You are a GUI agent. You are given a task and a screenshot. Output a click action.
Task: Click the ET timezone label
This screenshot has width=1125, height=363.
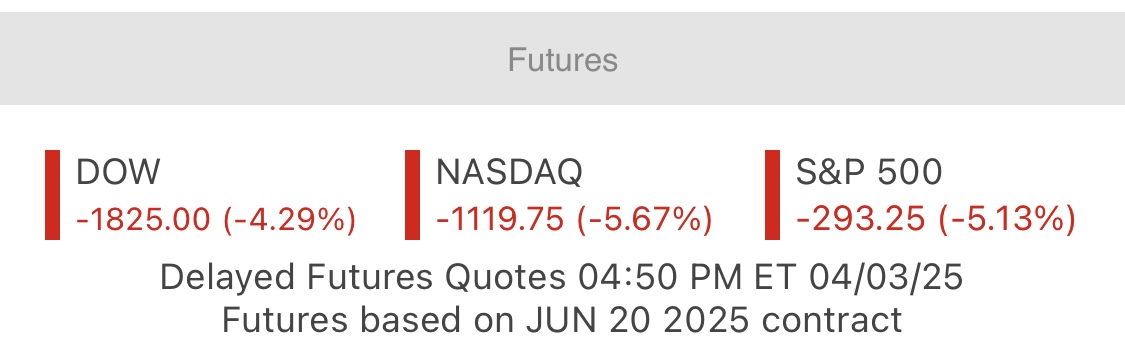(x=776, y=278)
